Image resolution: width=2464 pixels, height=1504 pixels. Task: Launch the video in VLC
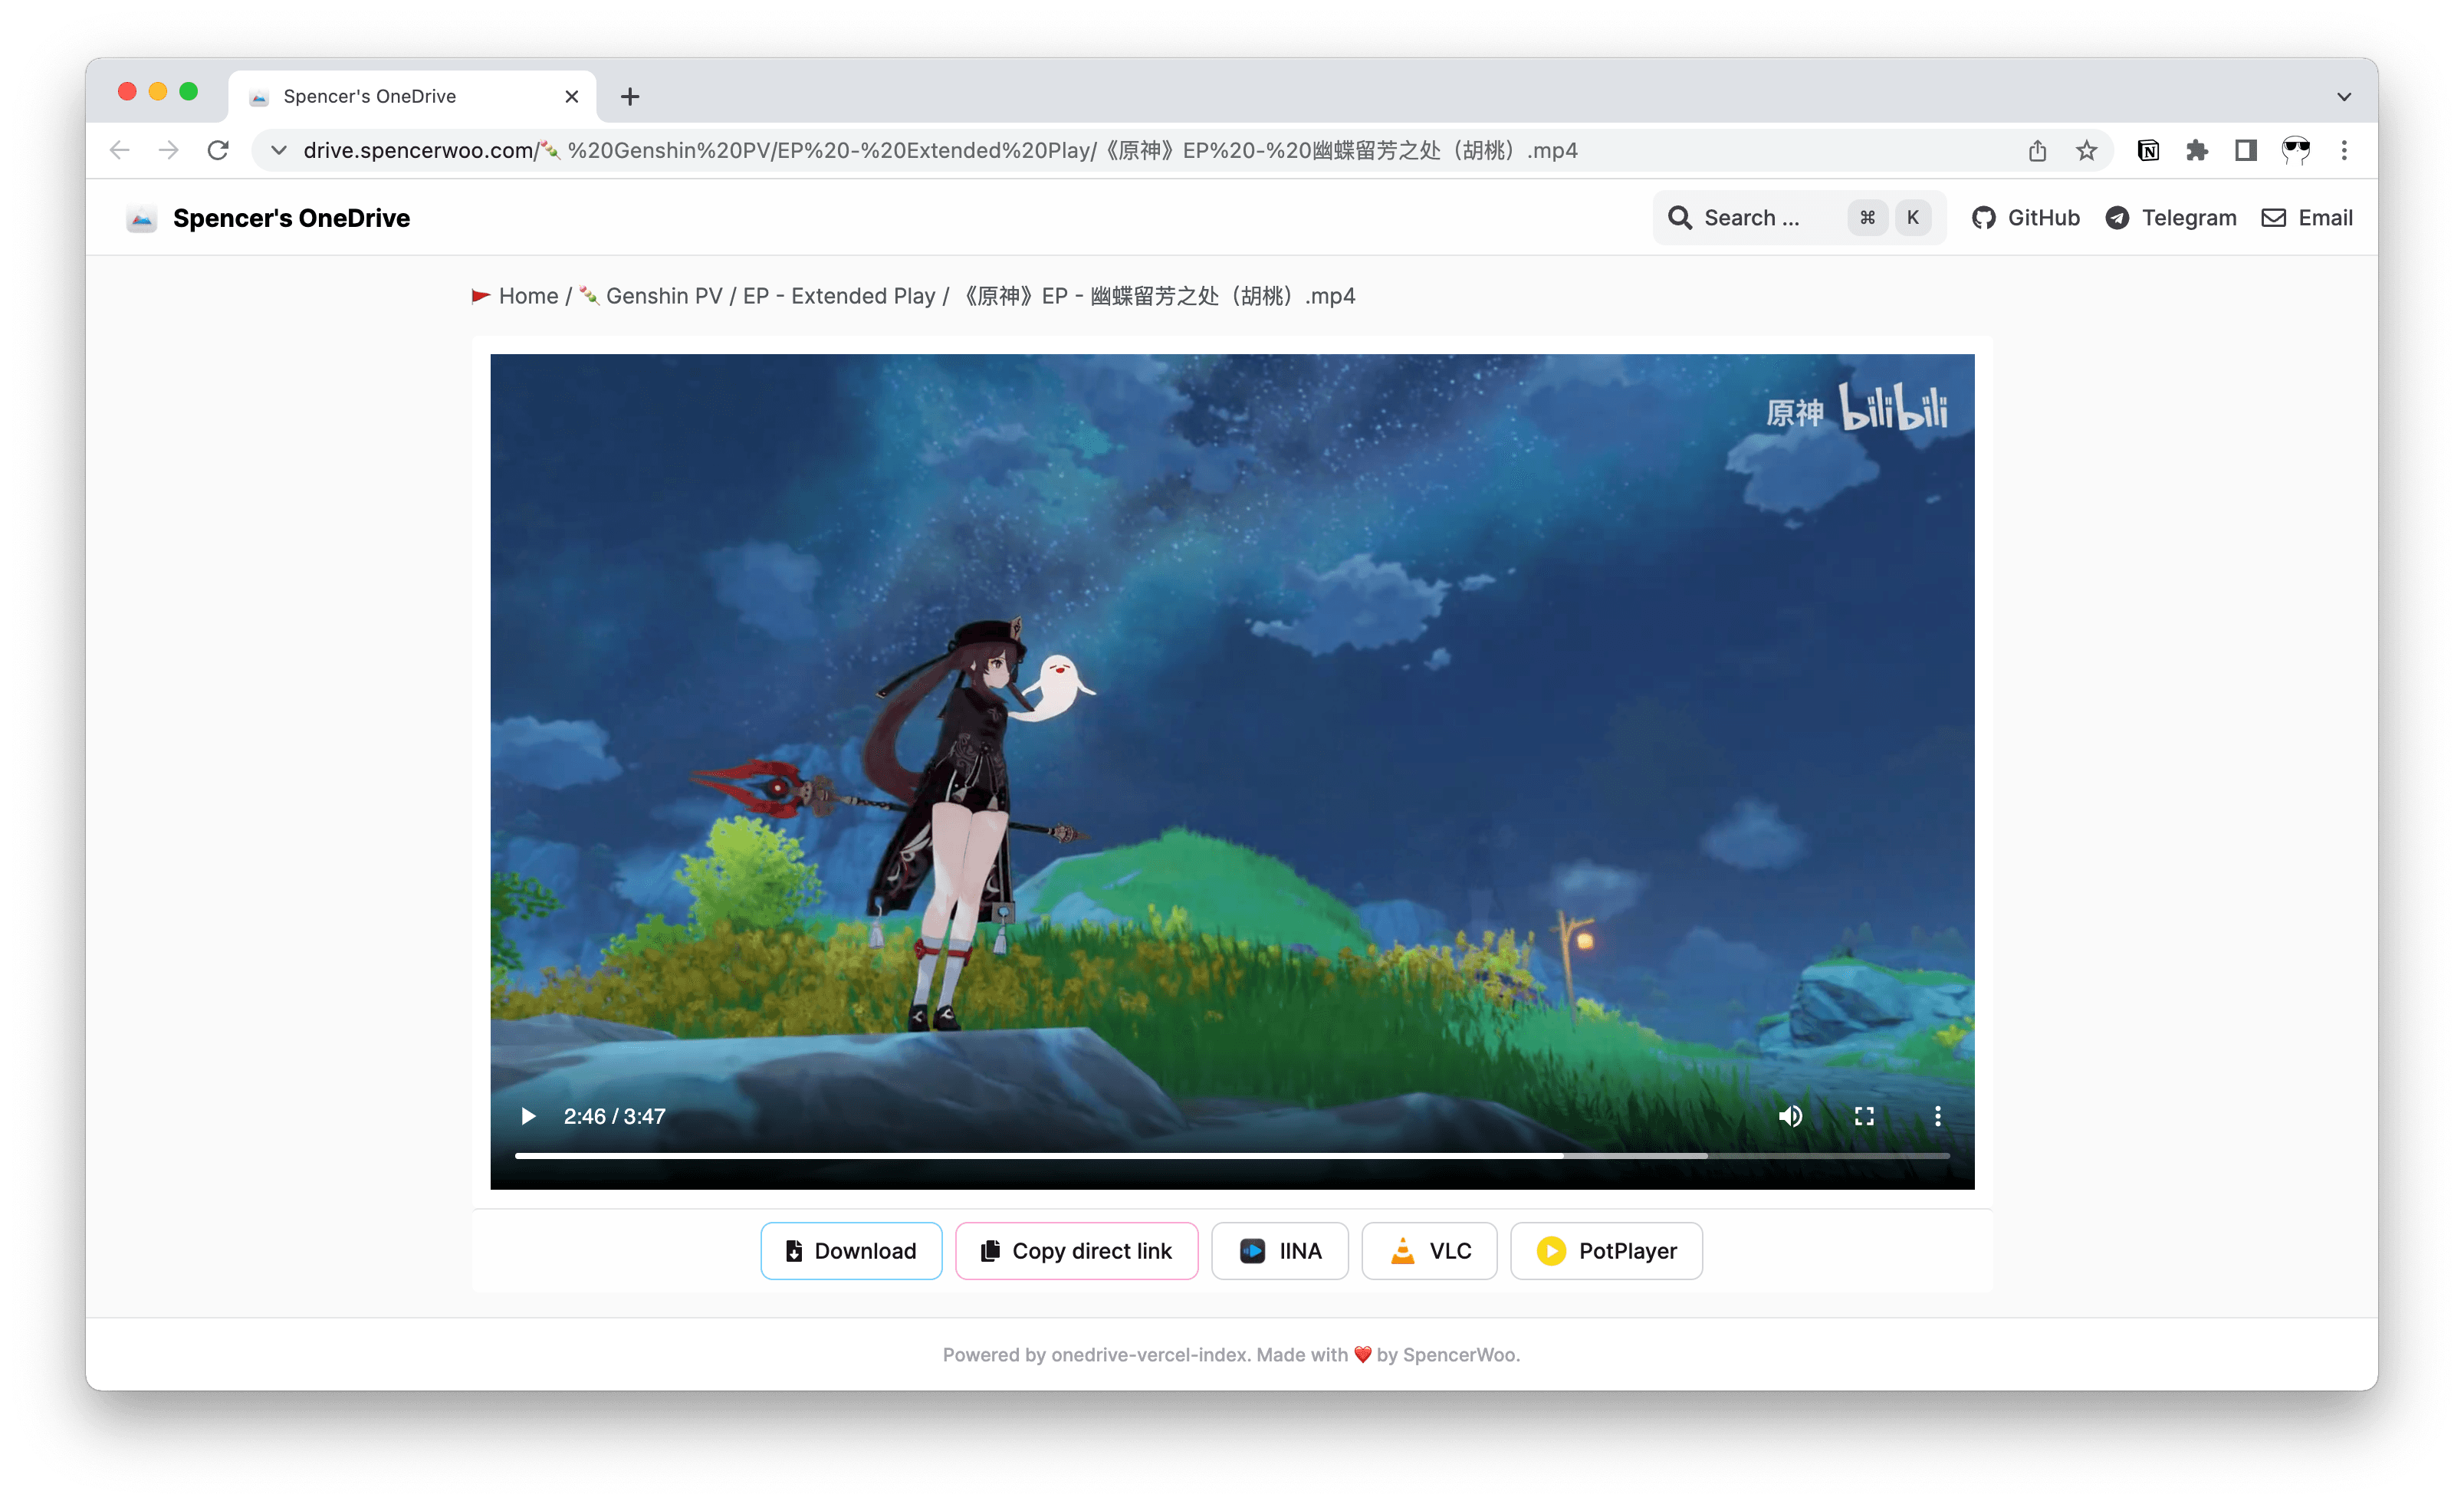point(1428,1250)
